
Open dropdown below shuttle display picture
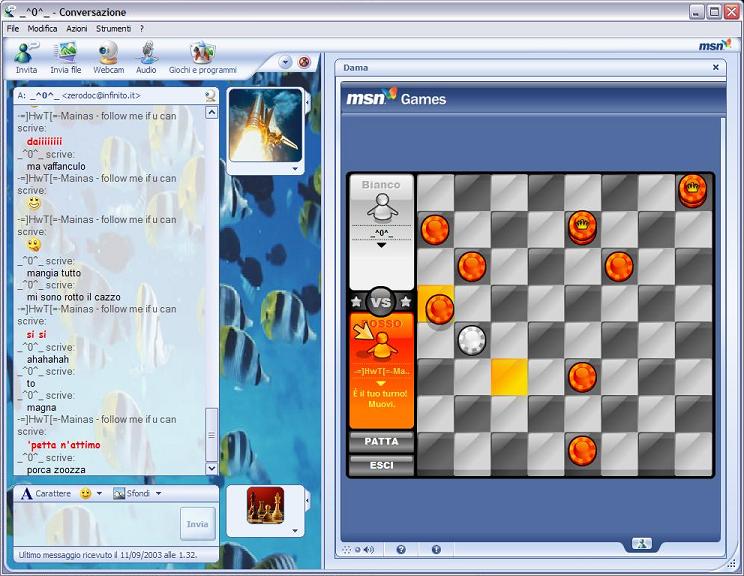pos(295,169)
